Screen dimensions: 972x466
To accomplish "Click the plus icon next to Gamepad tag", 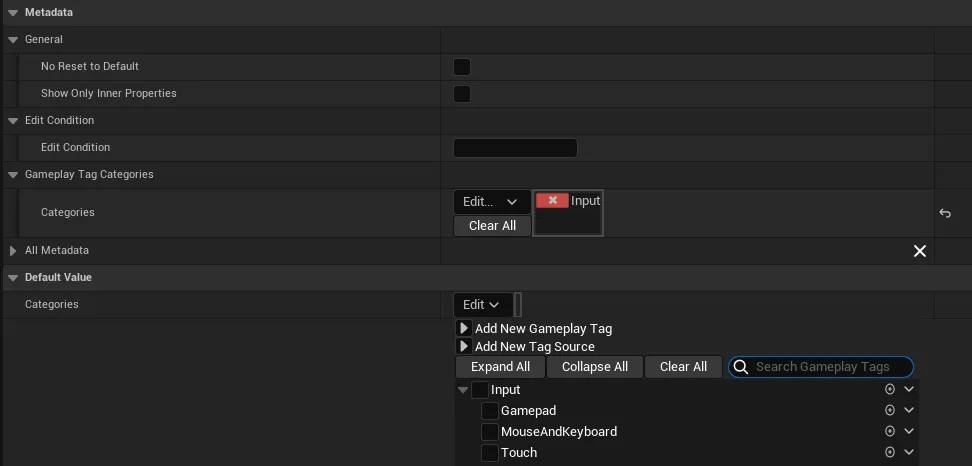I will (889, 410).
